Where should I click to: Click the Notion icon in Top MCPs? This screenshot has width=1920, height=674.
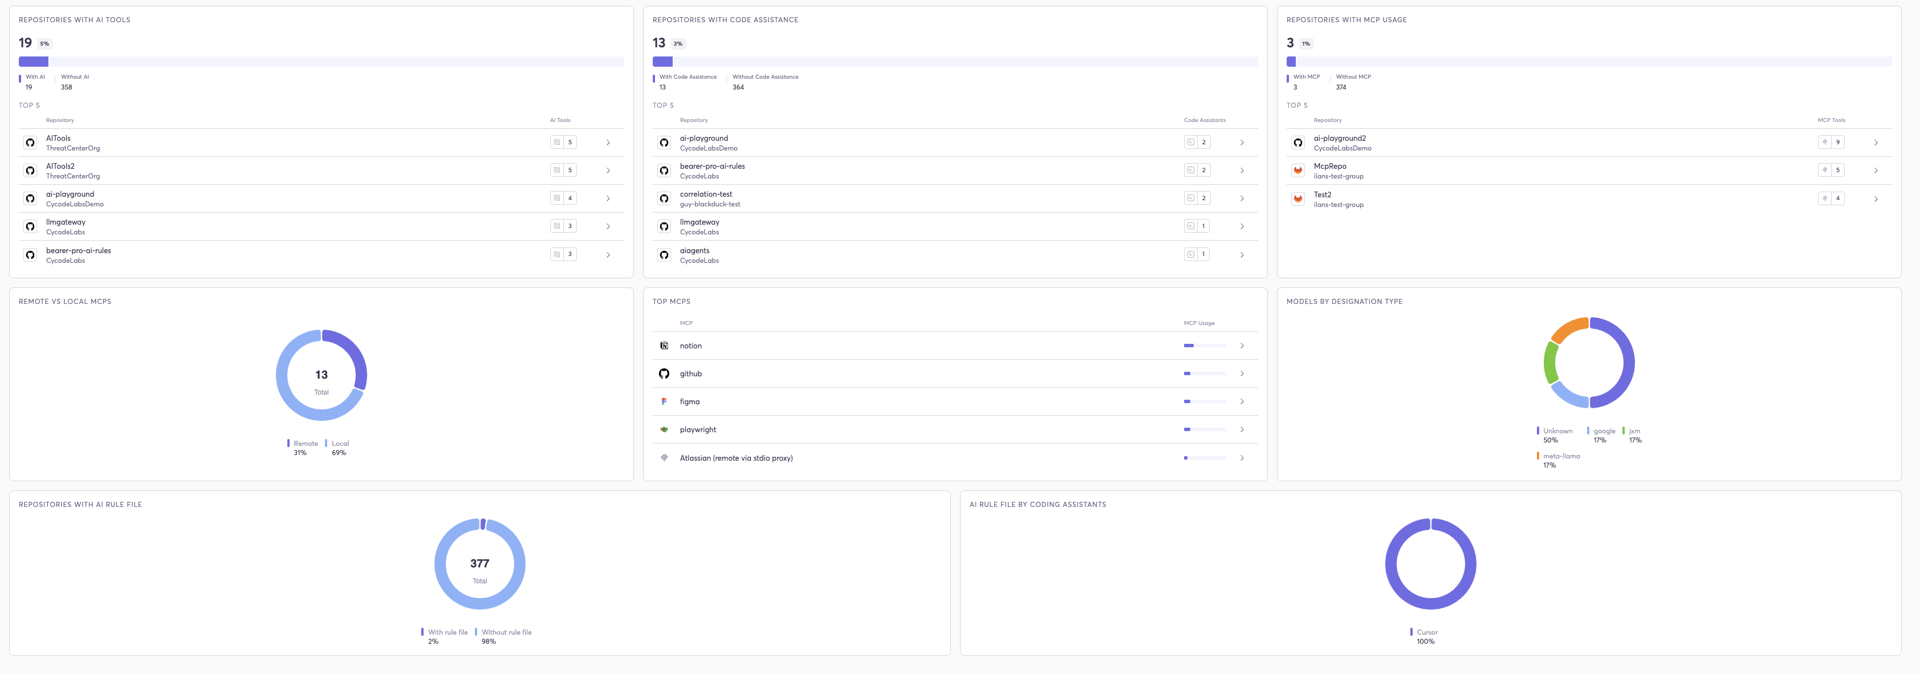coord(664,346)
